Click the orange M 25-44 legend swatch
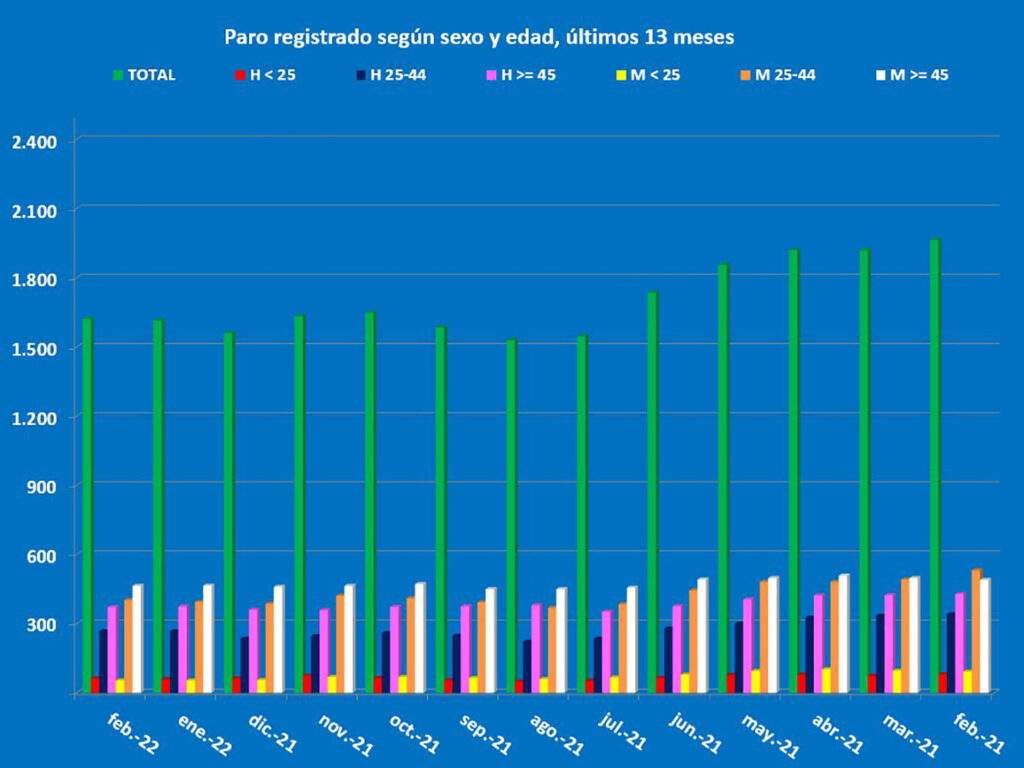 [746, 75]
